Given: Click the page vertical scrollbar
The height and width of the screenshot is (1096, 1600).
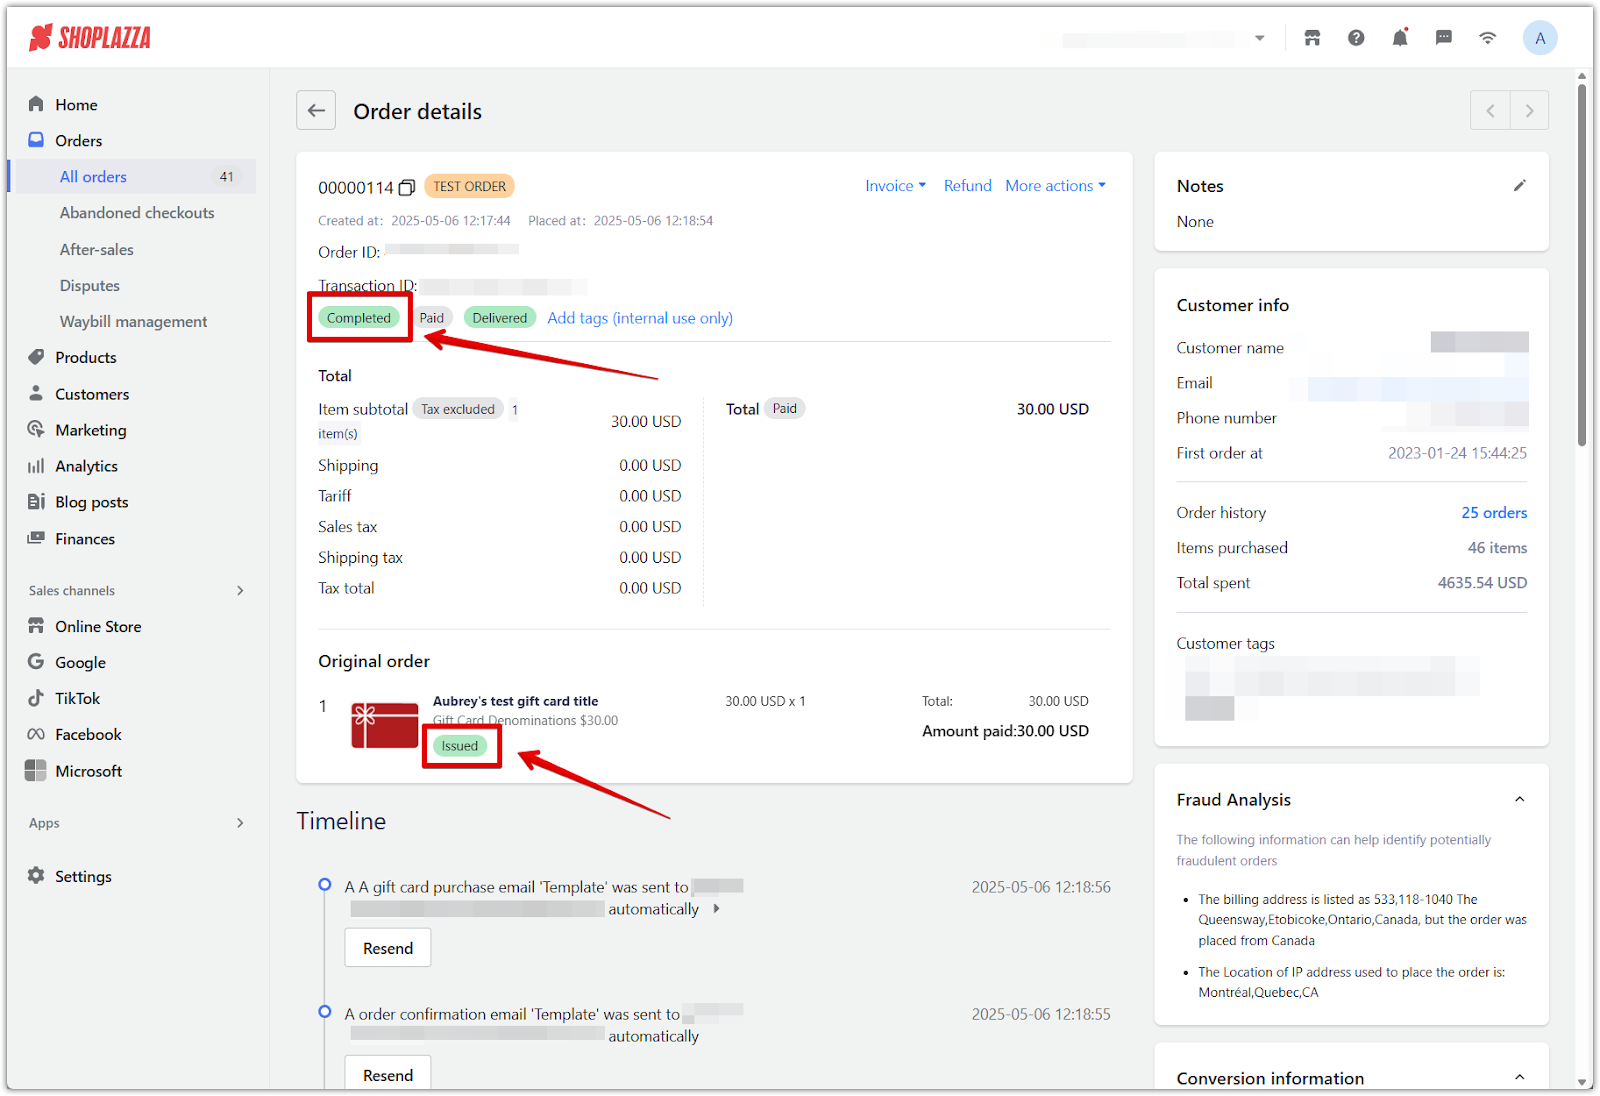Looking at the screenshot, I should (1582, 265).
